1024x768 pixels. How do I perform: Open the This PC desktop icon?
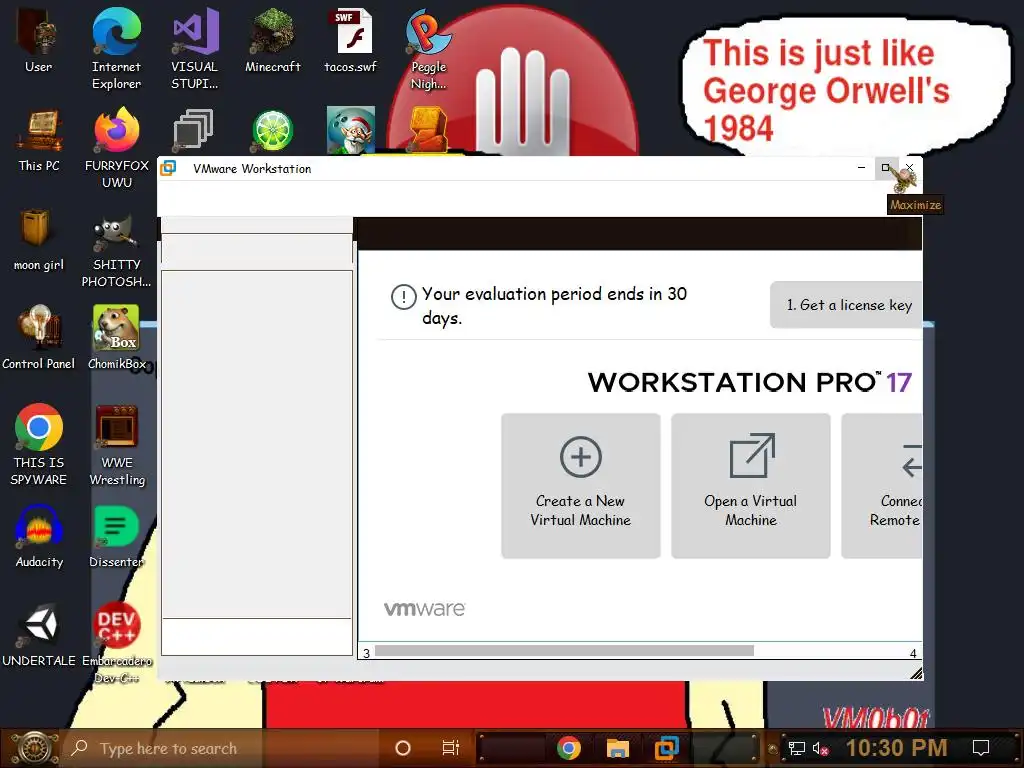39,140
